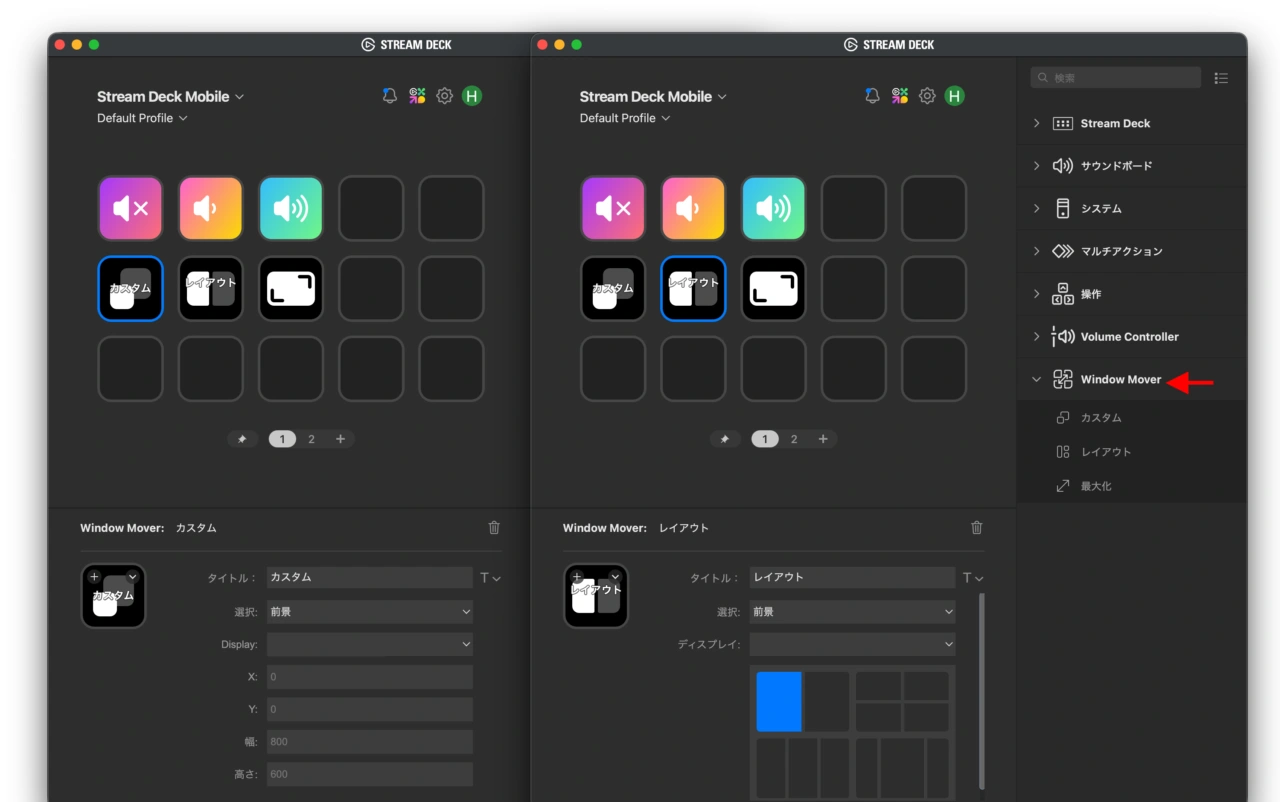Select the blue zone in the layout picker
Screen dimensions: 1280x802
click(x=780, y=701)
